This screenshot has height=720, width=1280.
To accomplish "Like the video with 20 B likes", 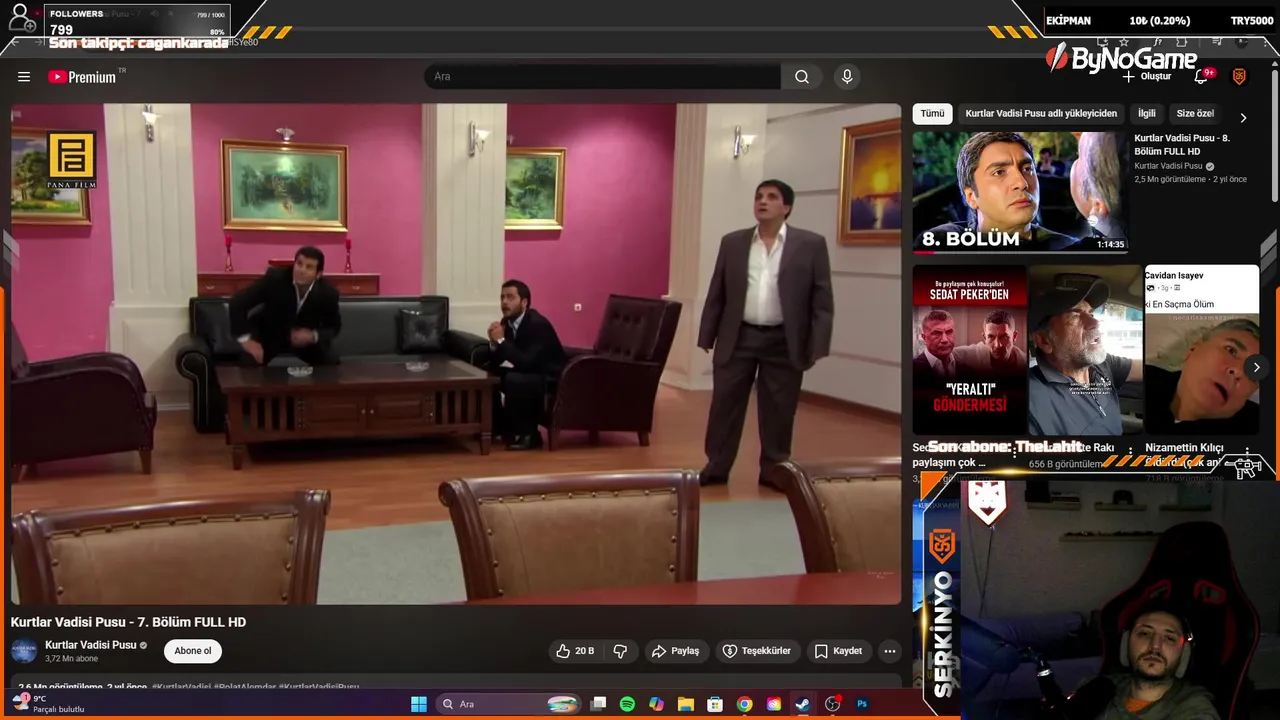I will (576, 651).
